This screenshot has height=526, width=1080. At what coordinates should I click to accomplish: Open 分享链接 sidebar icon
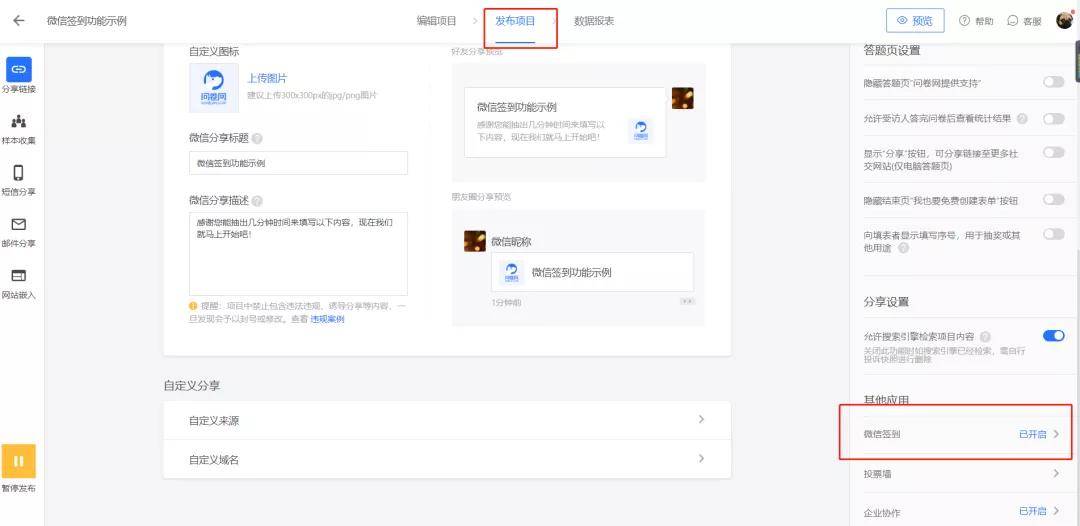[x=19, y=70]
